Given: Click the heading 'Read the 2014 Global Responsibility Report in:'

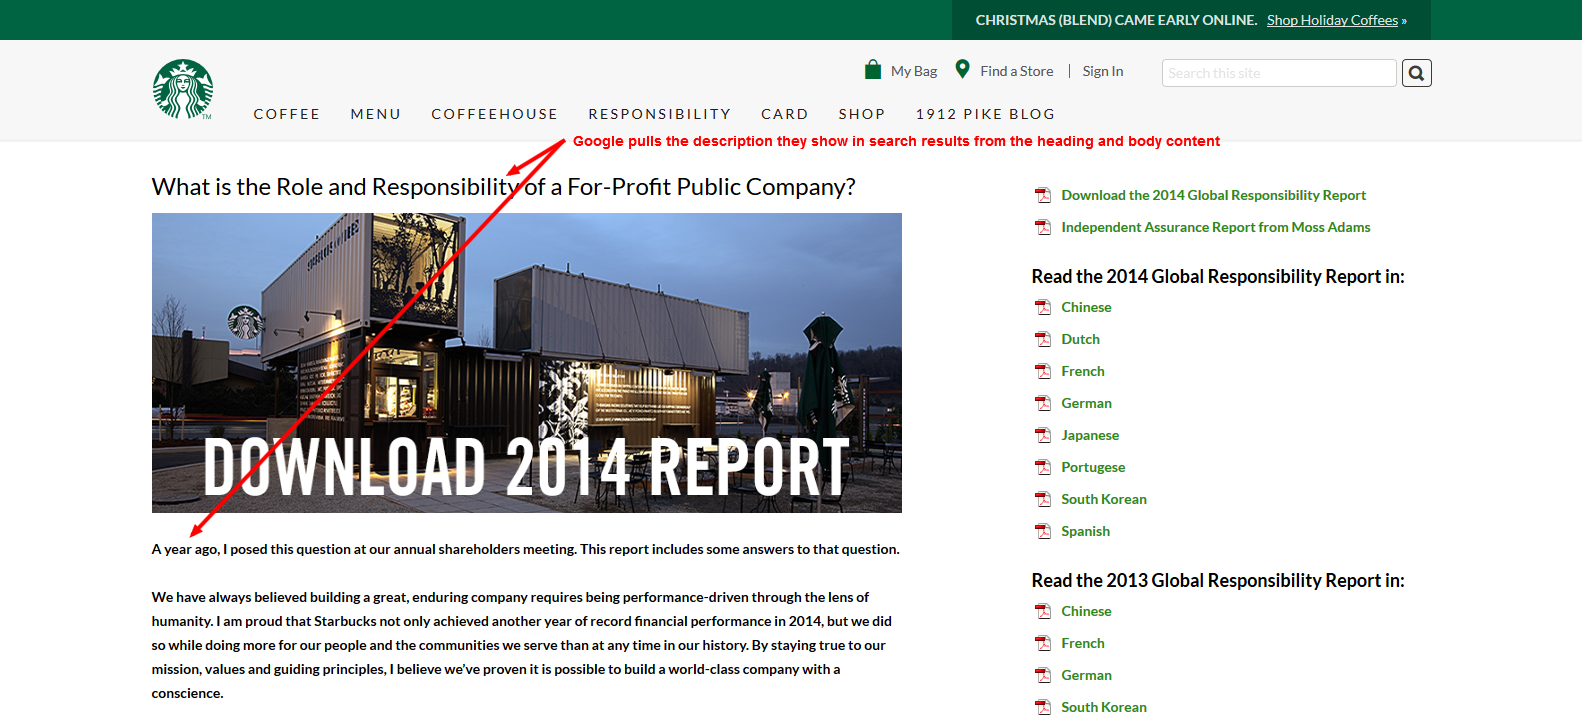Looking at the screenshot, I should 1218,276.
